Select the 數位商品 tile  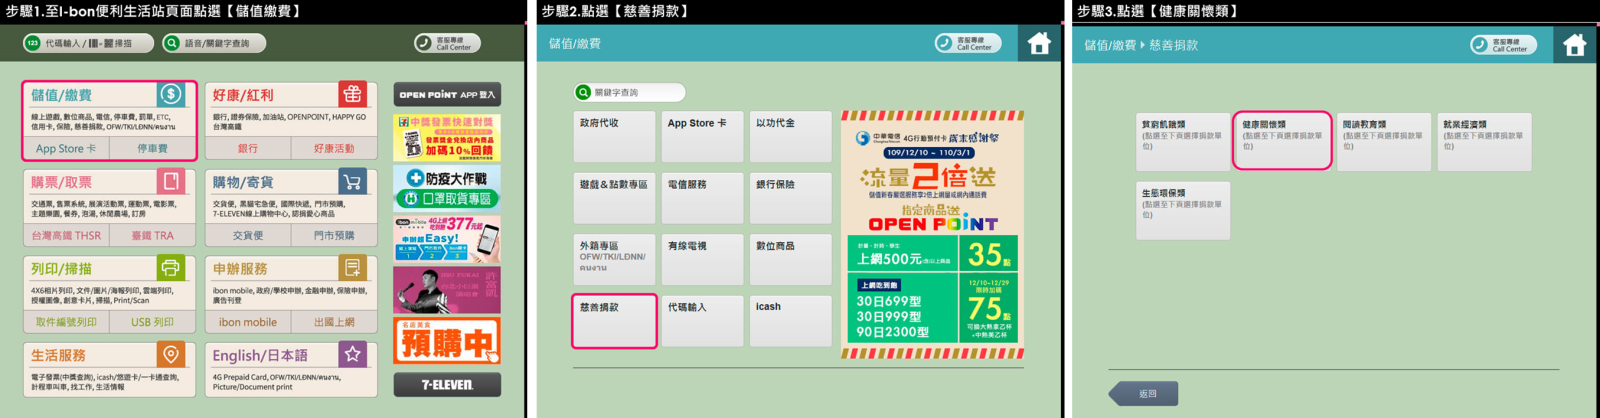(x=790, y=260)
